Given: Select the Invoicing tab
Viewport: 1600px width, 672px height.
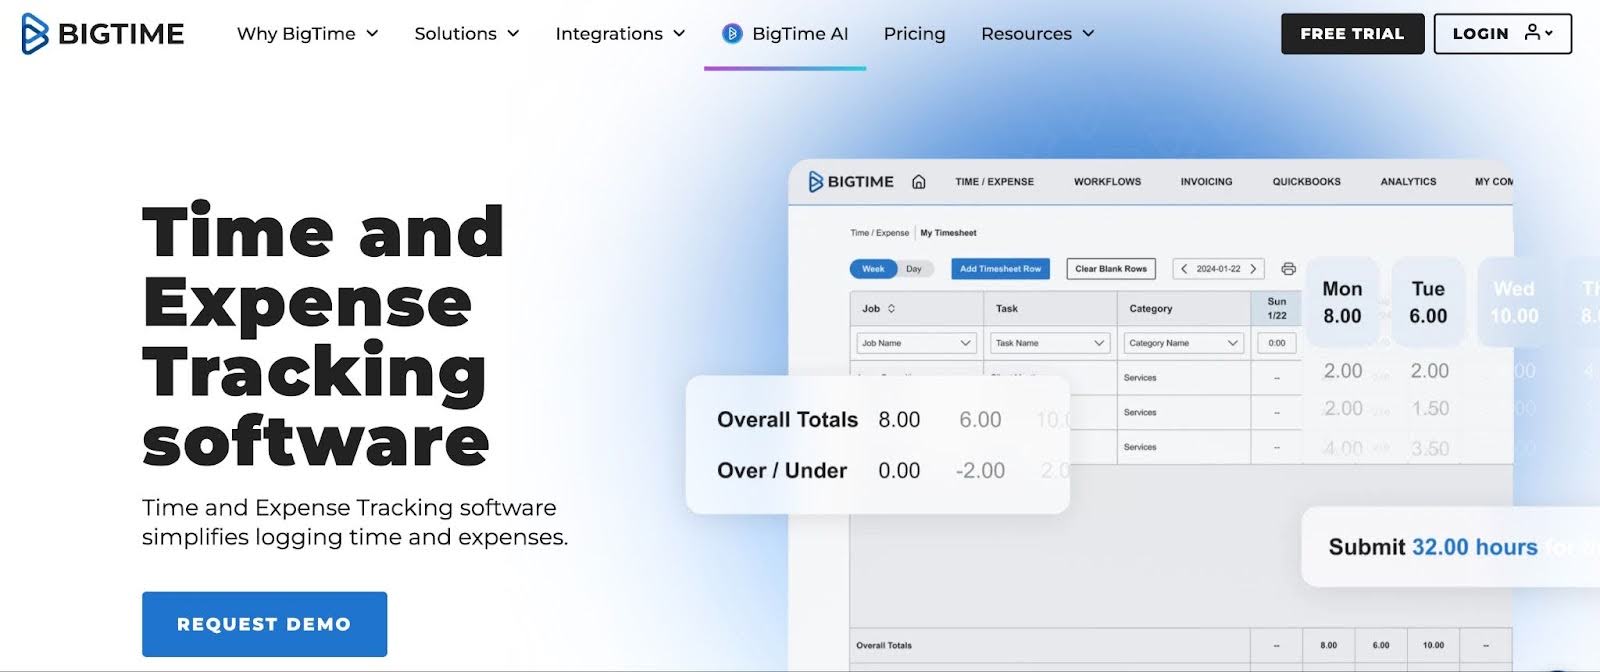Looking at the screenshot, I should [x=1206, y=182].
